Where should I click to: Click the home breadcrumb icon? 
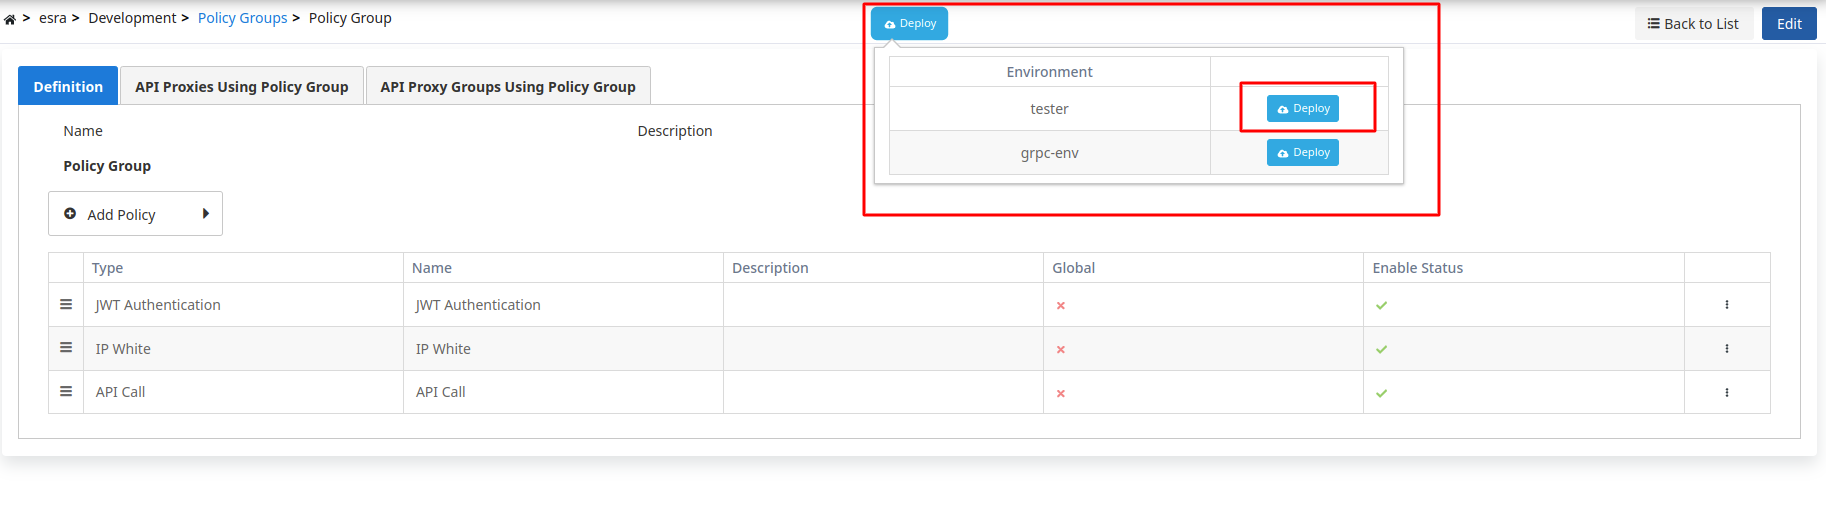(10, 19)
